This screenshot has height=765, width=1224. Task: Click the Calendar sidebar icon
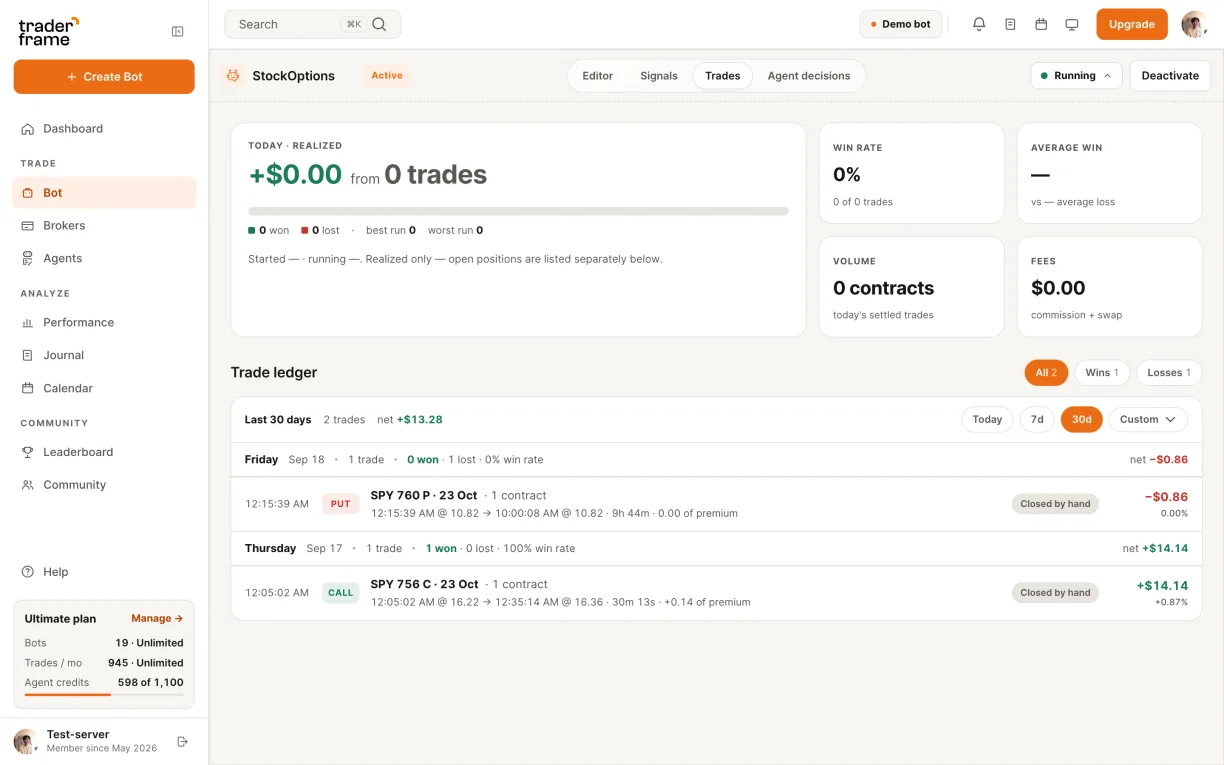coord(28,388)
